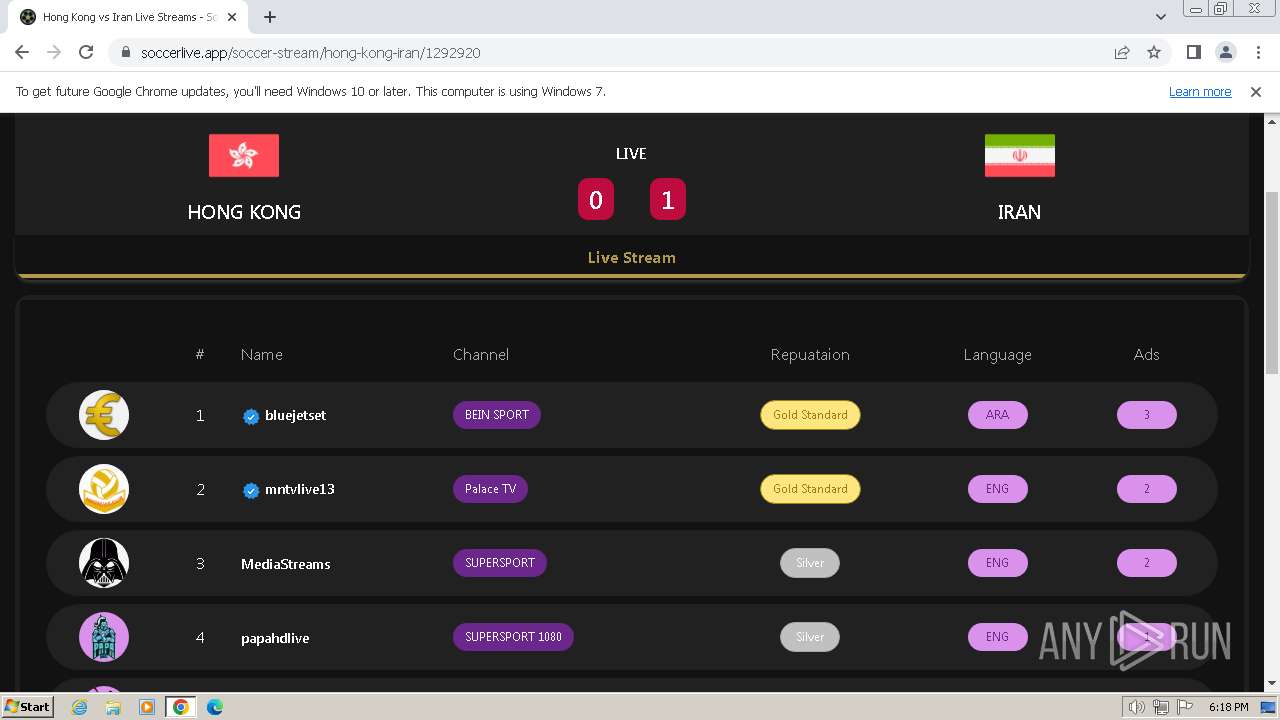Open the papahdlive stream link
Viewport: 1280px width, 720px height.
point(275,638)
